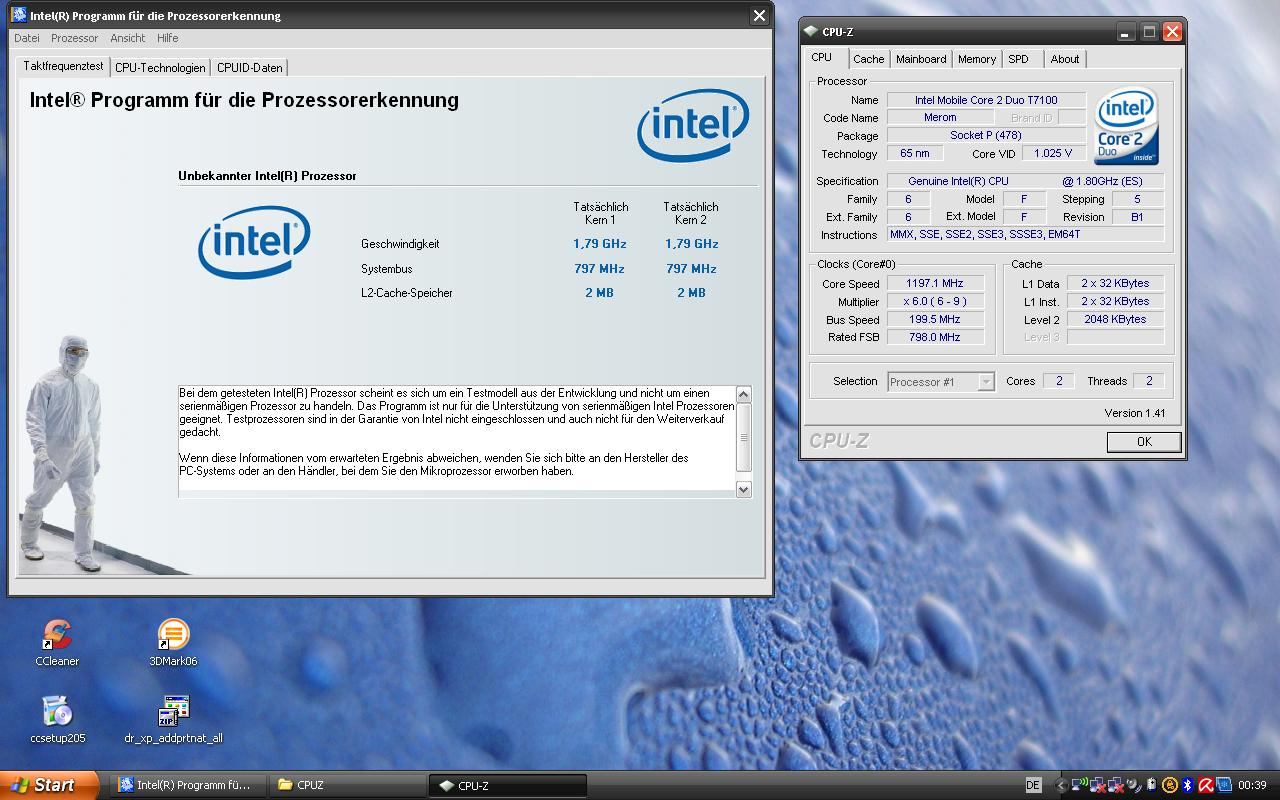The height and width of the screenshot is (800, 1280).
Task: Click the Revision value B1
Action: (1137, 216)
